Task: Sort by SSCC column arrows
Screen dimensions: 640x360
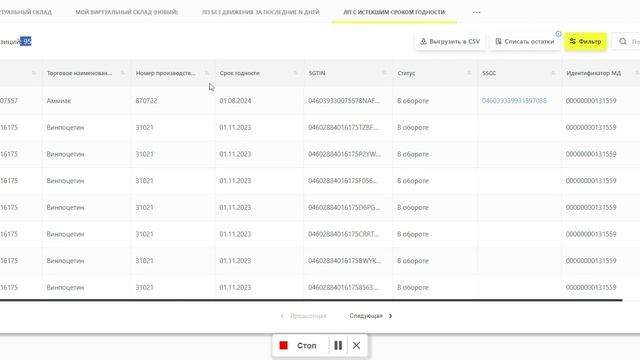Action: pyautogui.click(x=553, y=73)
